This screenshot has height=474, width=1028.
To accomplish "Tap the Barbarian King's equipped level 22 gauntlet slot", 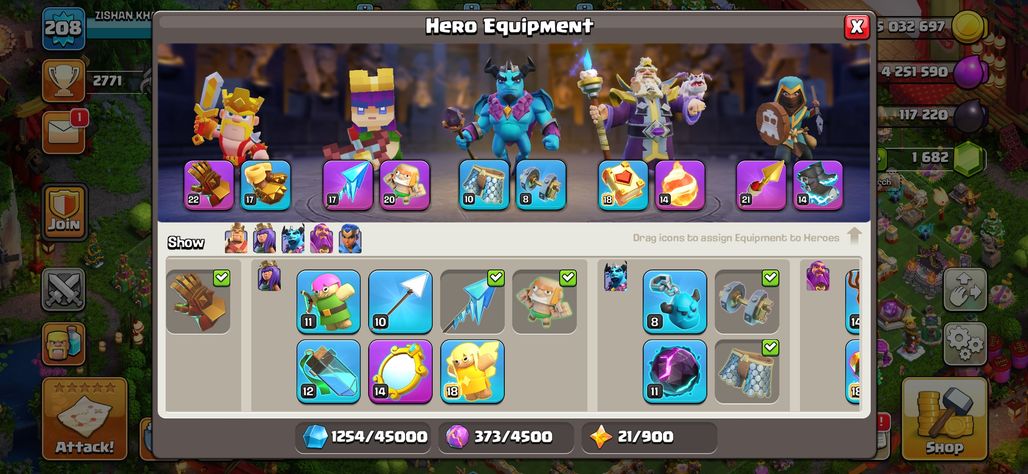I will [208, 185].
